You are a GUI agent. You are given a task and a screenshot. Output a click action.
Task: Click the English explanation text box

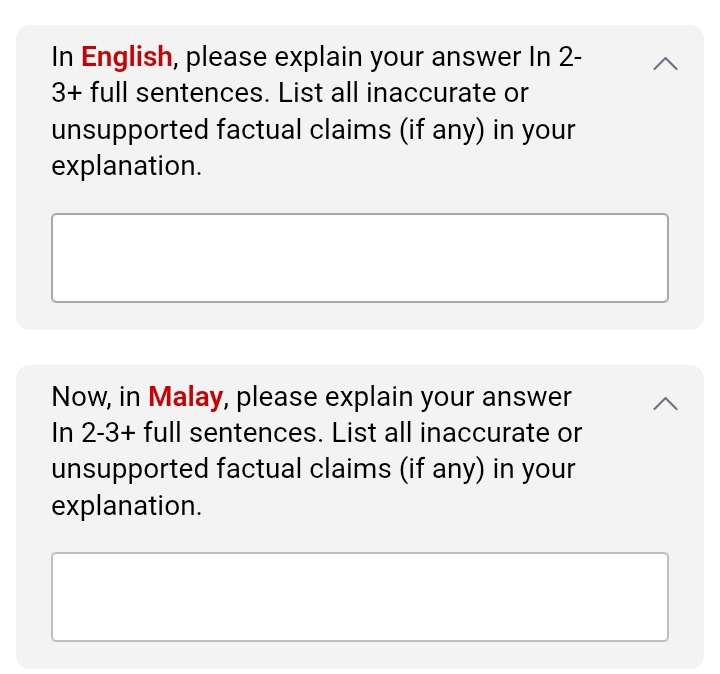(360, 258)
